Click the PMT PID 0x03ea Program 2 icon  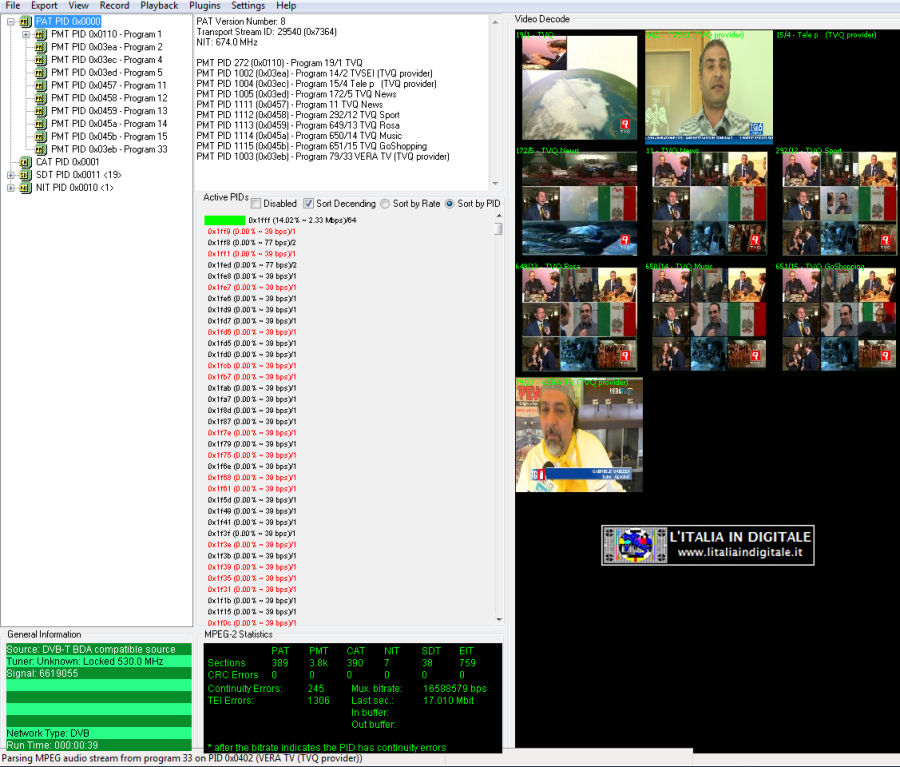(x=40, y=47)
